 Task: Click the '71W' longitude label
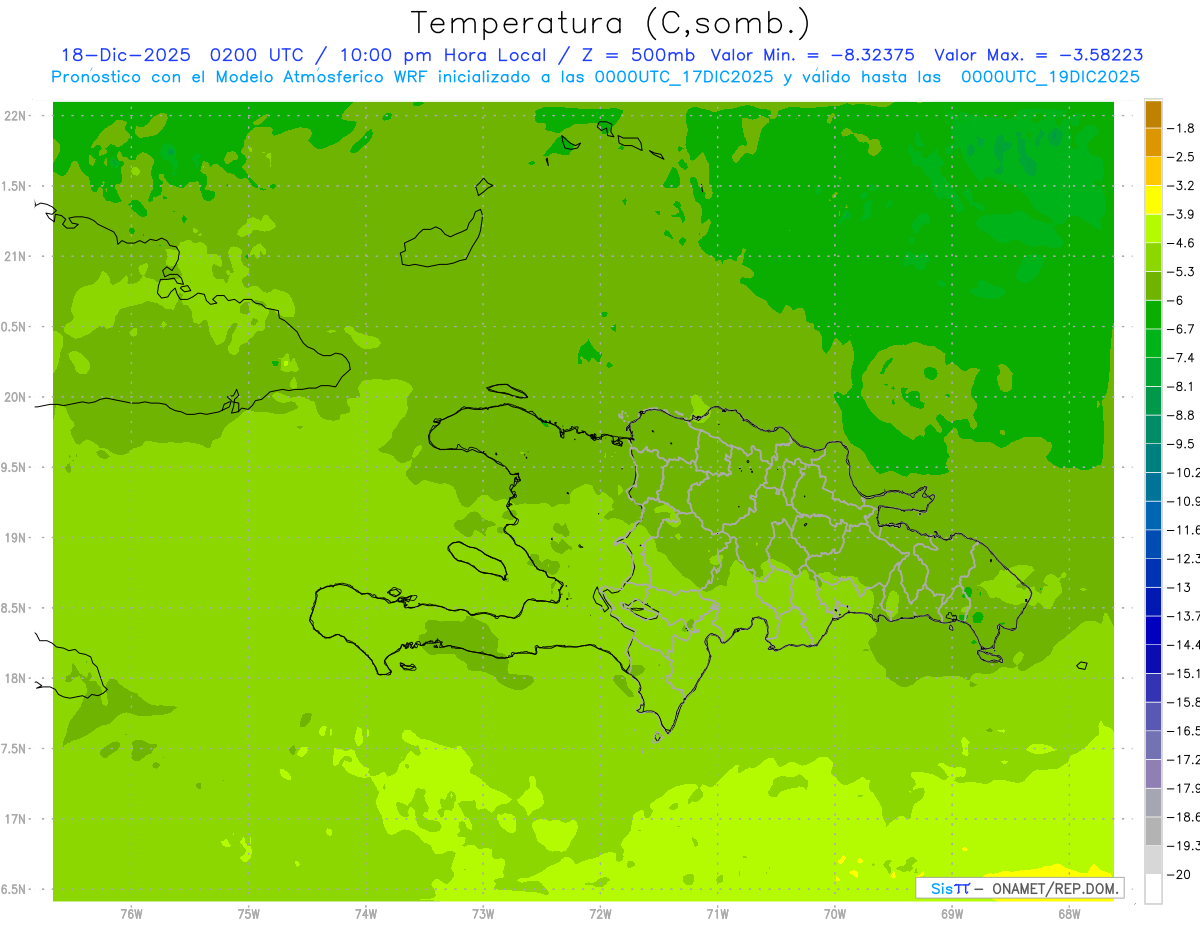717,913
